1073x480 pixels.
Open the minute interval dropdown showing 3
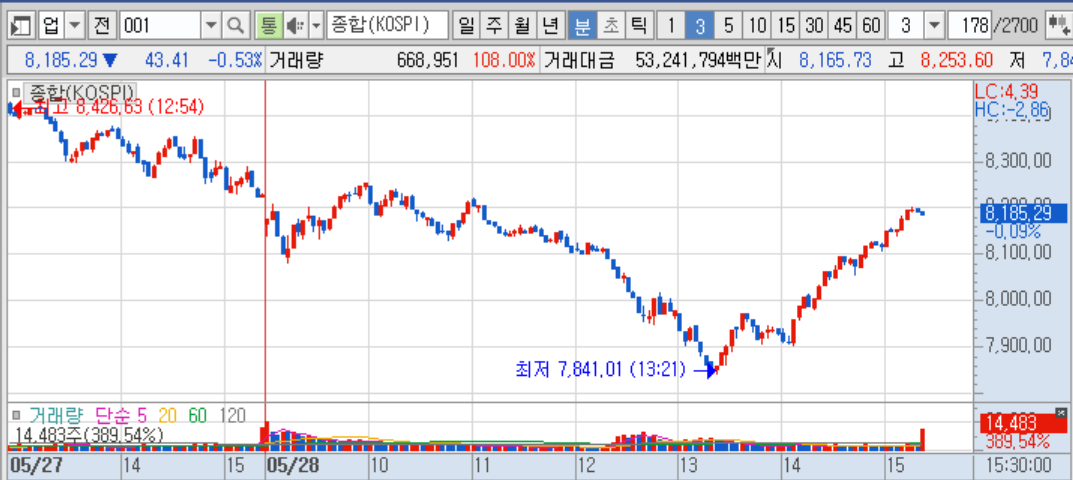coord(933,27)
